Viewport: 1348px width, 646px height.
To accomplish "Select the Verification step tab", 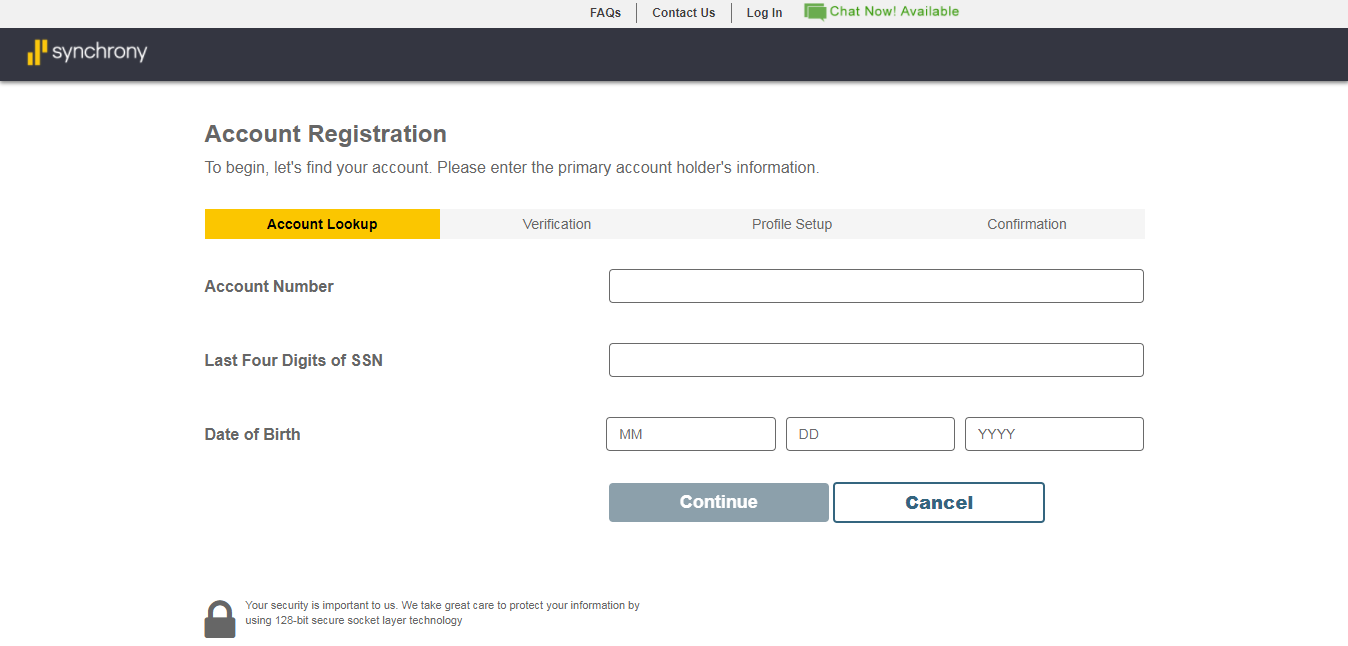I will (x=557, y=224).
